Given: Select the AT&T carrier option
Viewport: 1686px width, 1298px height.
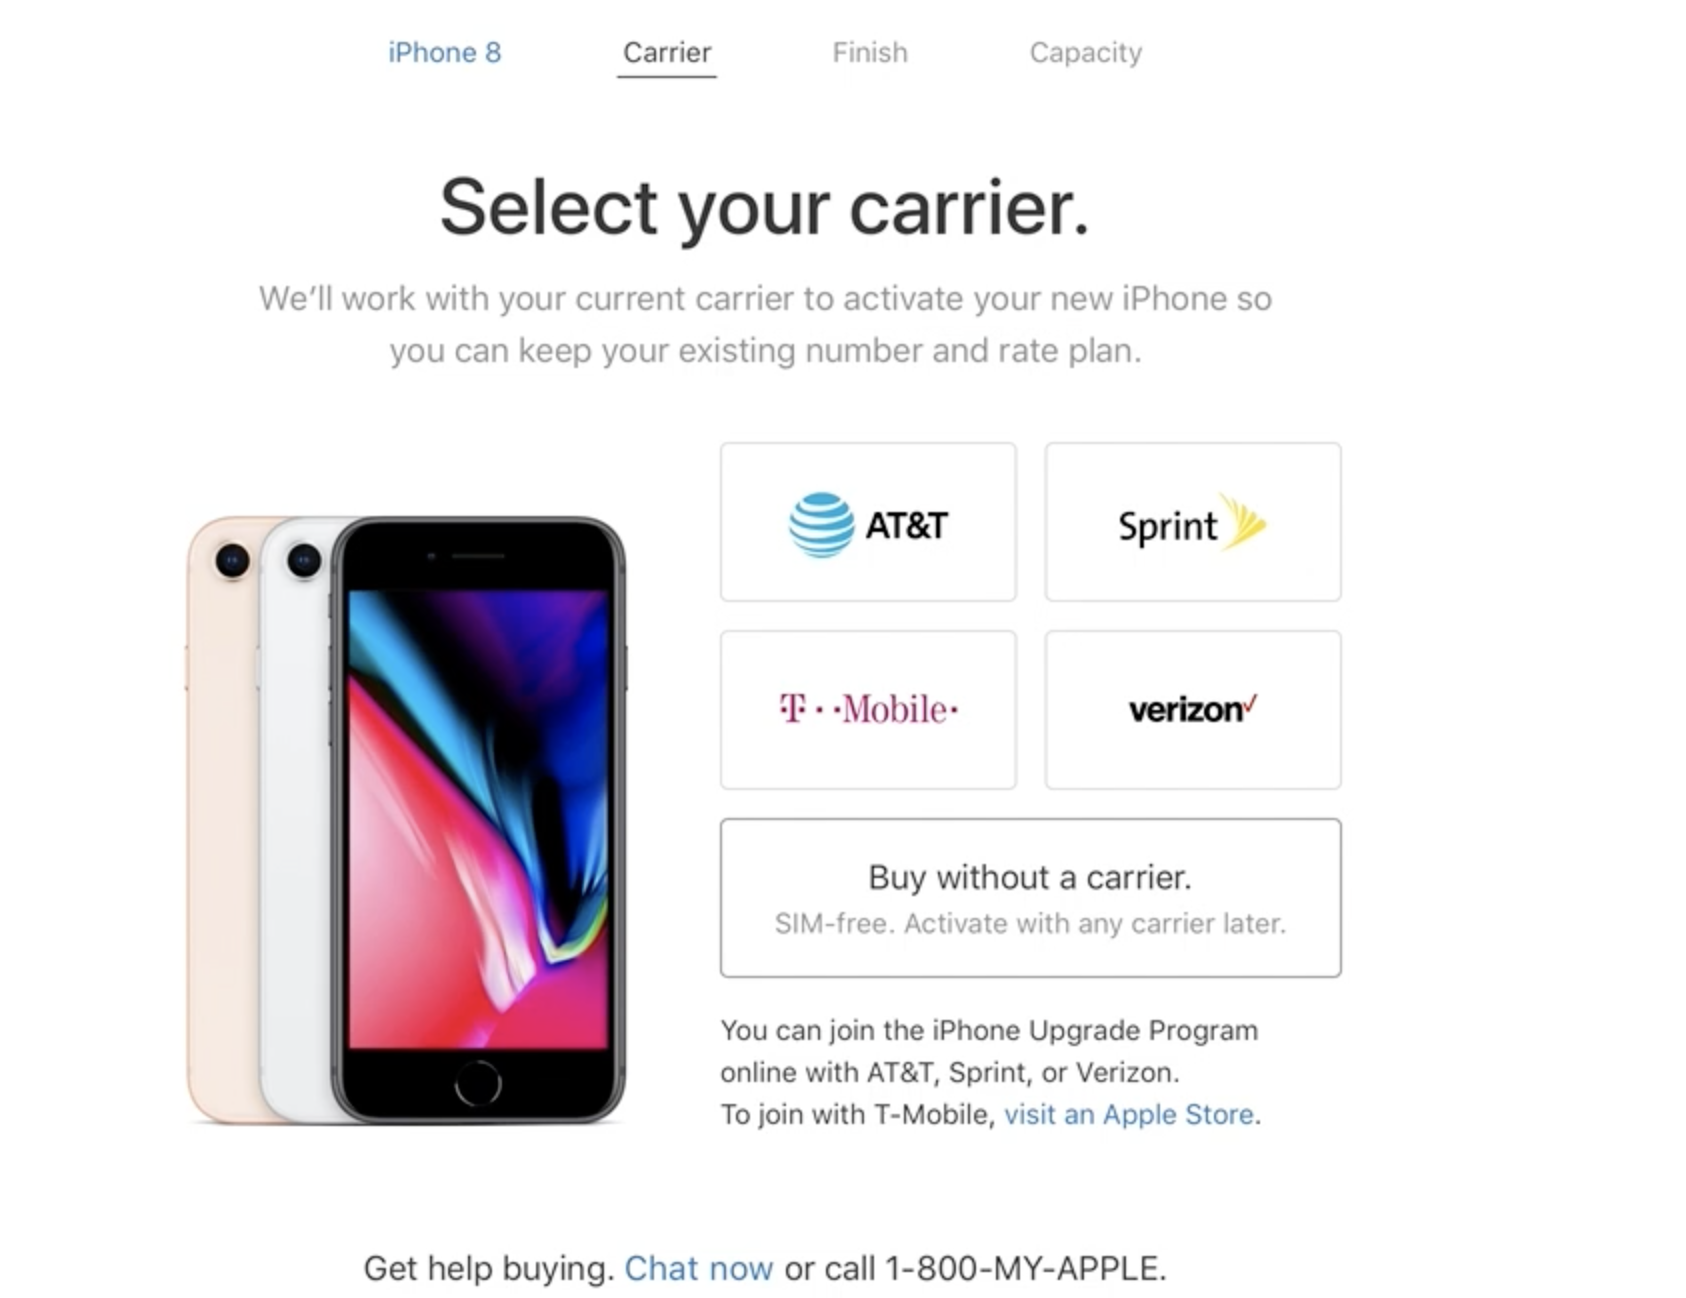Looking at the screenshot, I should pos(868,522).
